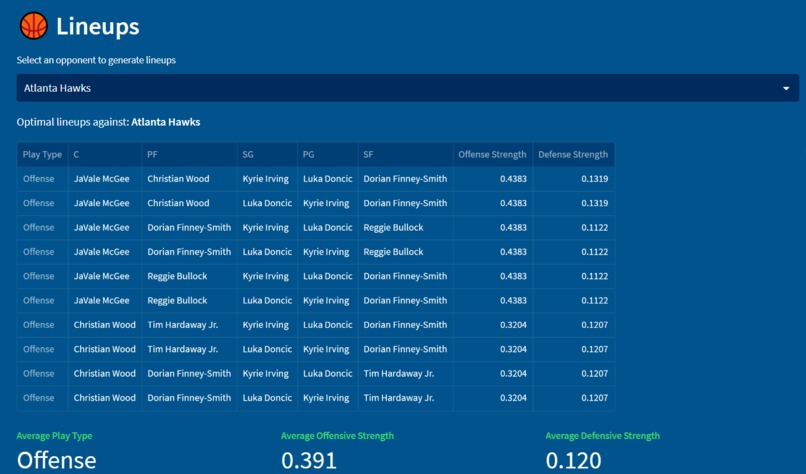Click average defensive value 0.120
Screen dimensions: 806x474
(573, 461)
